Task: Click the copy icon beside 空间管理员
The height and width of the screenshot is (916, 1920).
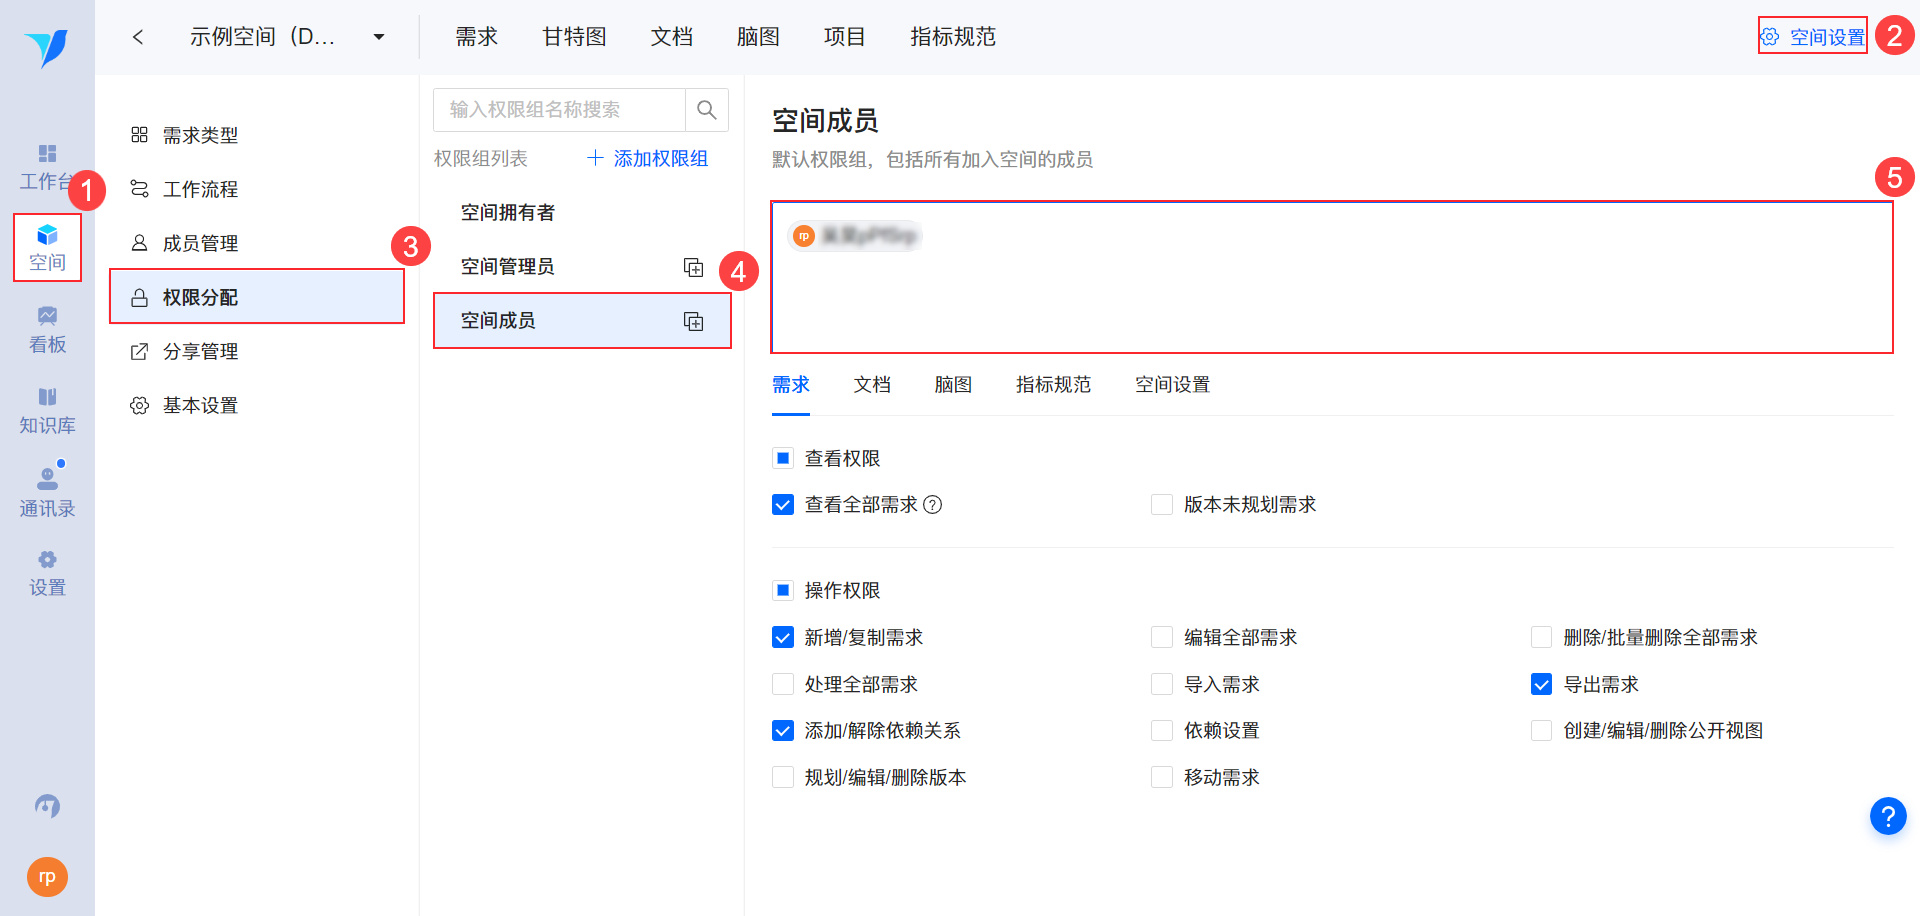Action: (693, 267)
